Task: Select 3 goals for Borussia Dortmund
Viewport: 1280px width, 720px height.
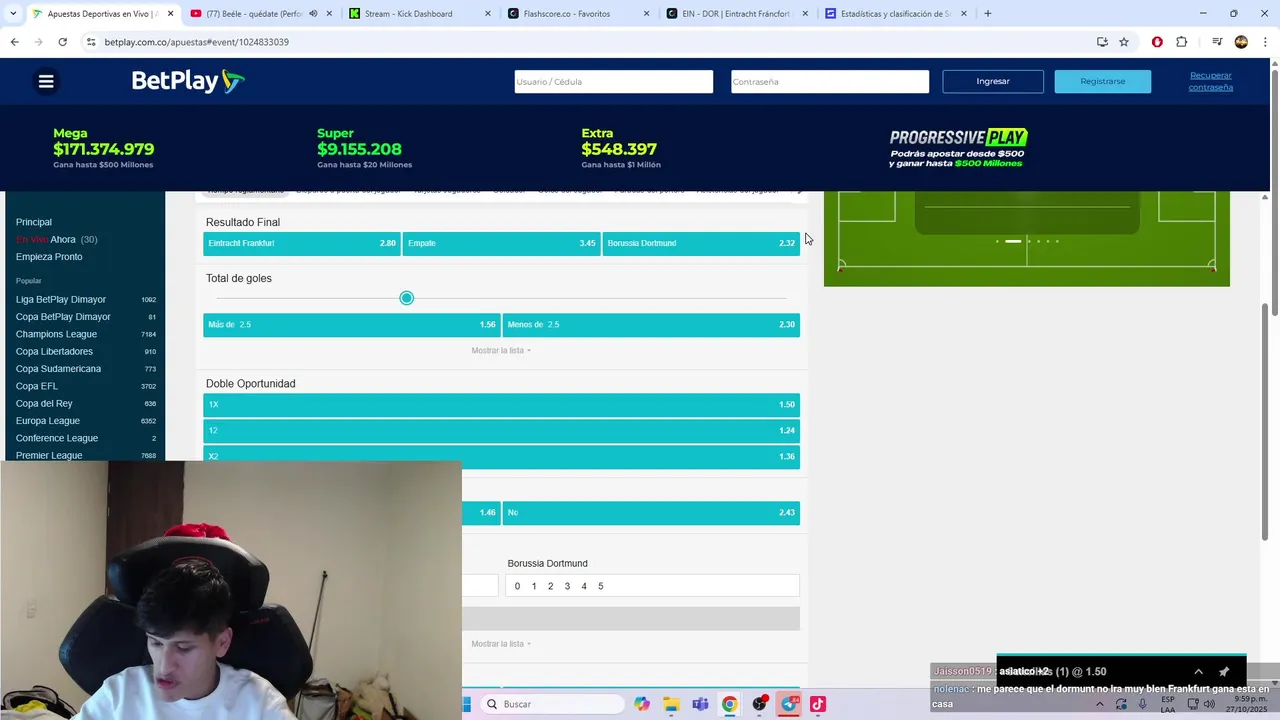Action: pos(567,587)
